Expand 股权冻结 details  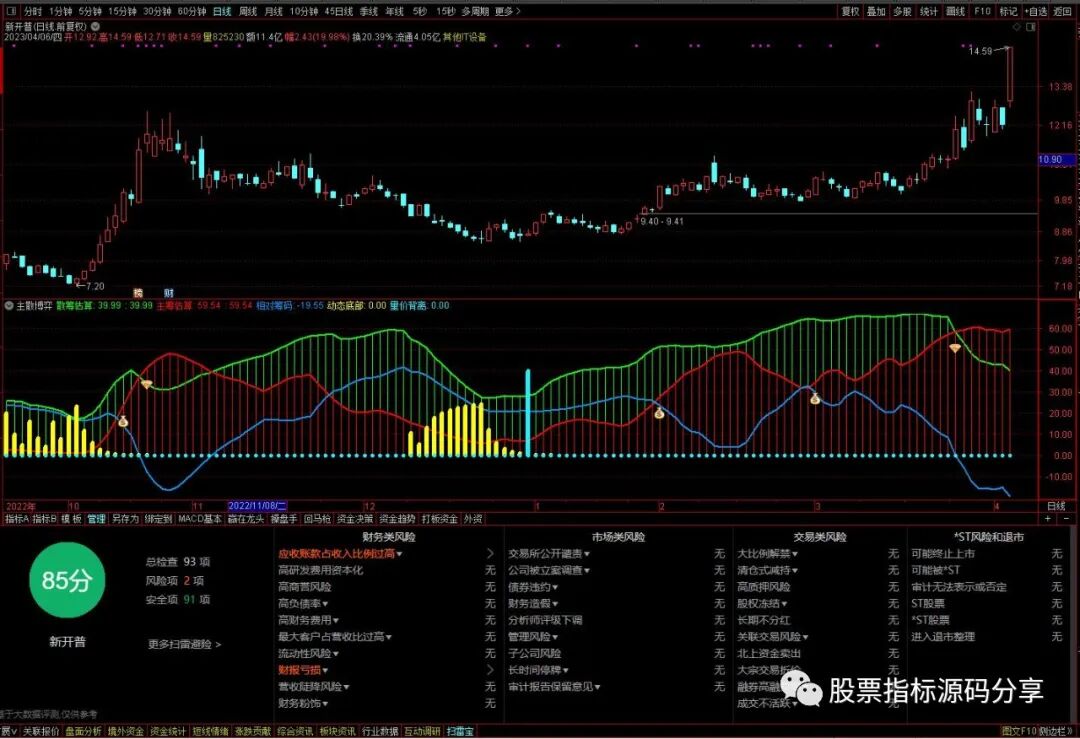click(x=785, y=604)
